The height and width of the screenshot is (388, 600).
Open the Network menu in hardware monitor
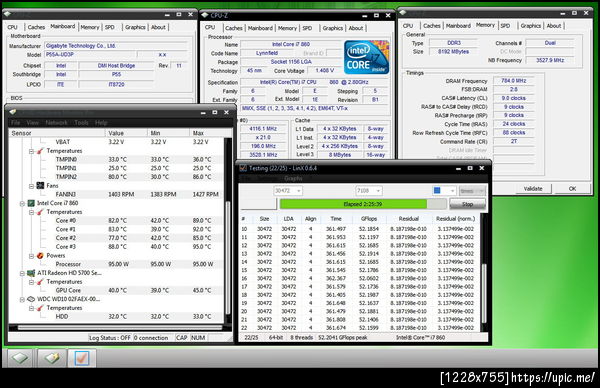(56, 122)
